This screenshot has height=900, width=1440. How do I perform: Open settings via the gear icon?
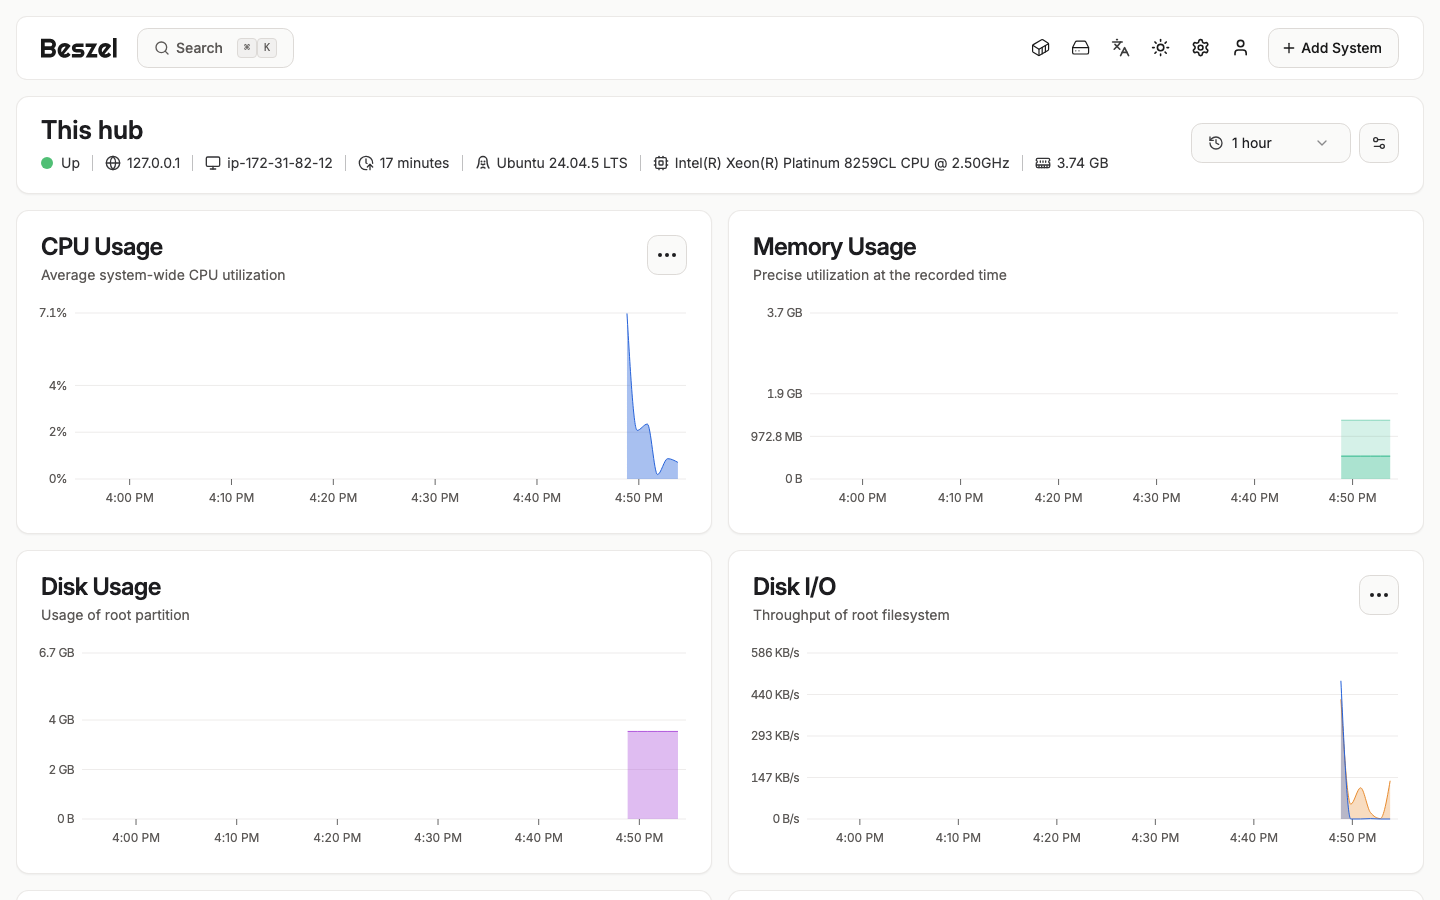click(x=1200, y=48)
